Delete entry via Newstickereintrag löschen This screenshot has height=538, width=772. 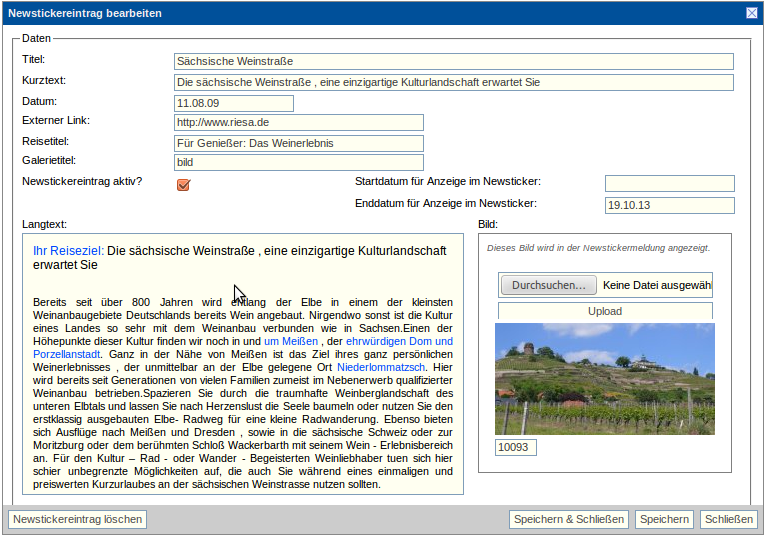pyautogui.click(x=77, y=519)
